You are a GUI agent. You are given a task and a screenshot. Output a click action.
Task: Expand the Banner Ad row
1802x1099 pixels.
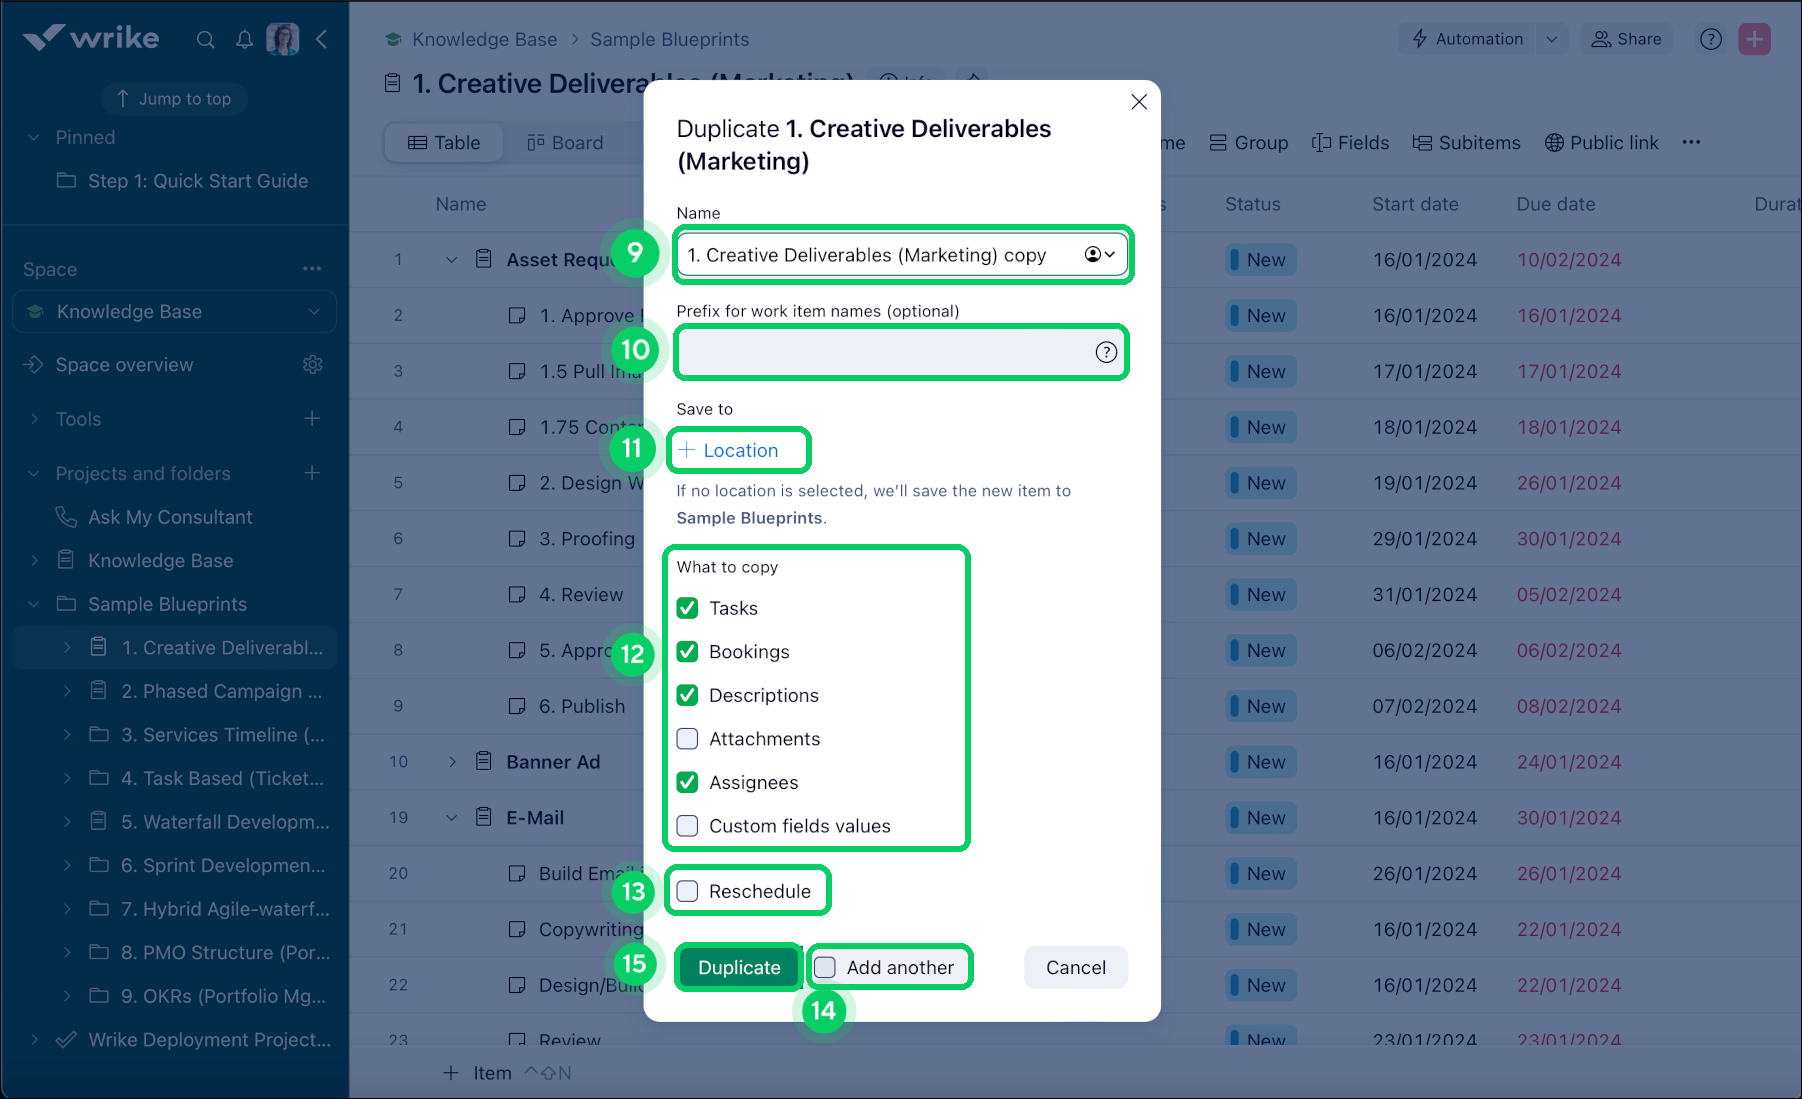(452, 762)
